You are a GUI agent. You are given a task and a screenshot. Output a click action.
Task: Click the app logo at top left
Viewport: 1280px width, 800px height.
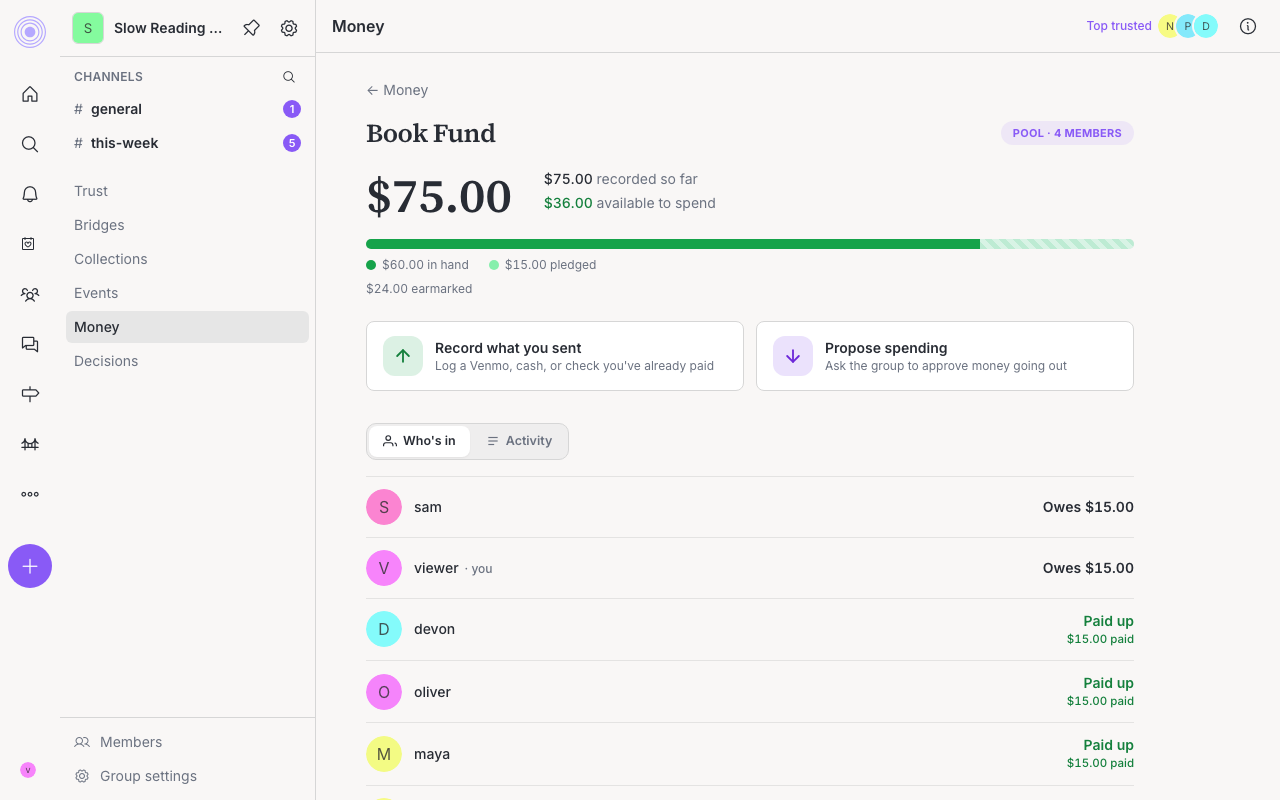30,32
